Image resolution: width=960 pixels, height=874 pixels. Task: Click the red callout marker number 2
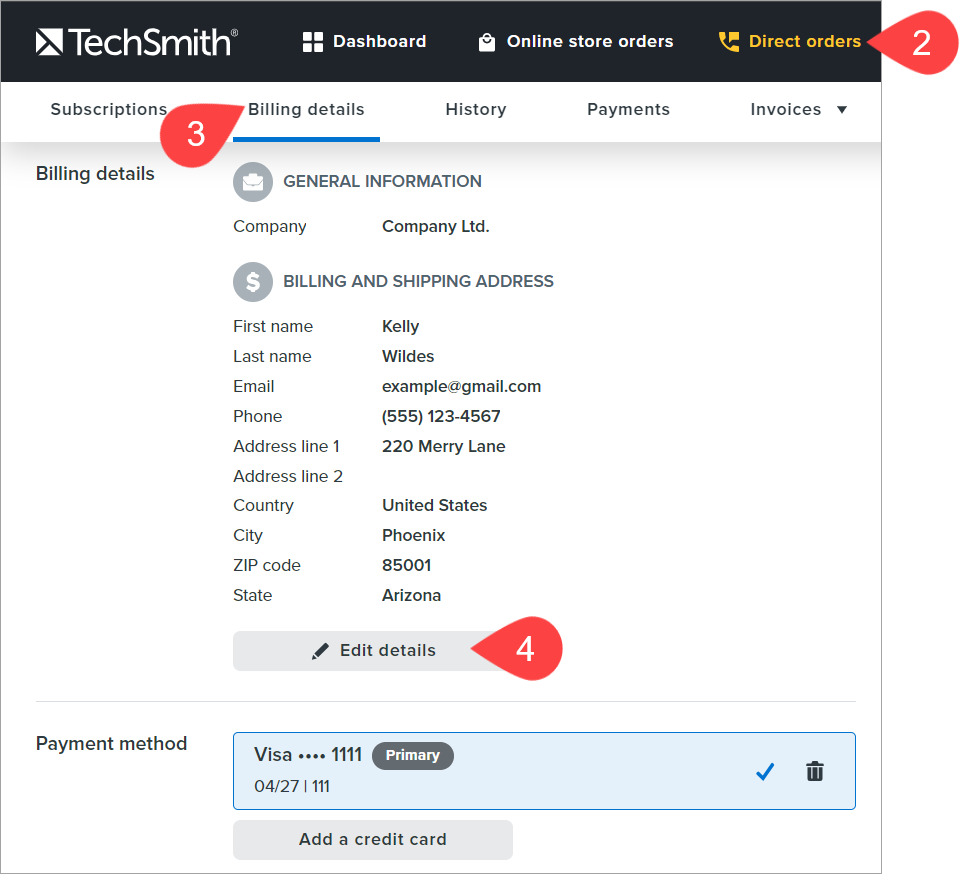tap(918, 42)
